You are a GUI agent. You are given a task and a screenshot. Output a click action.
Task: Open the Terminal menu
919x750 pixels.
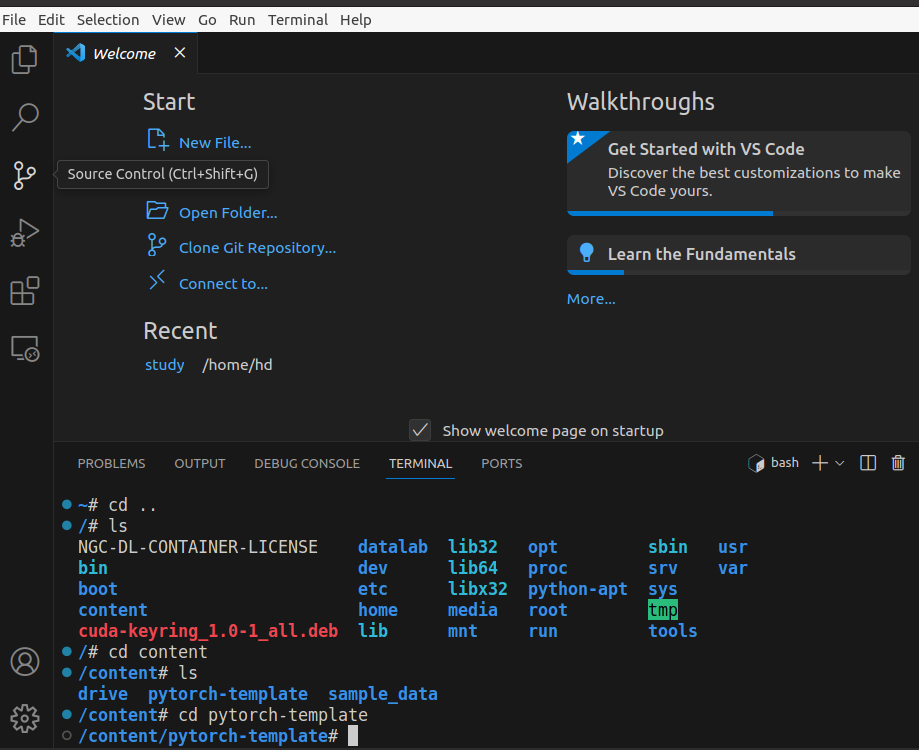298,20
